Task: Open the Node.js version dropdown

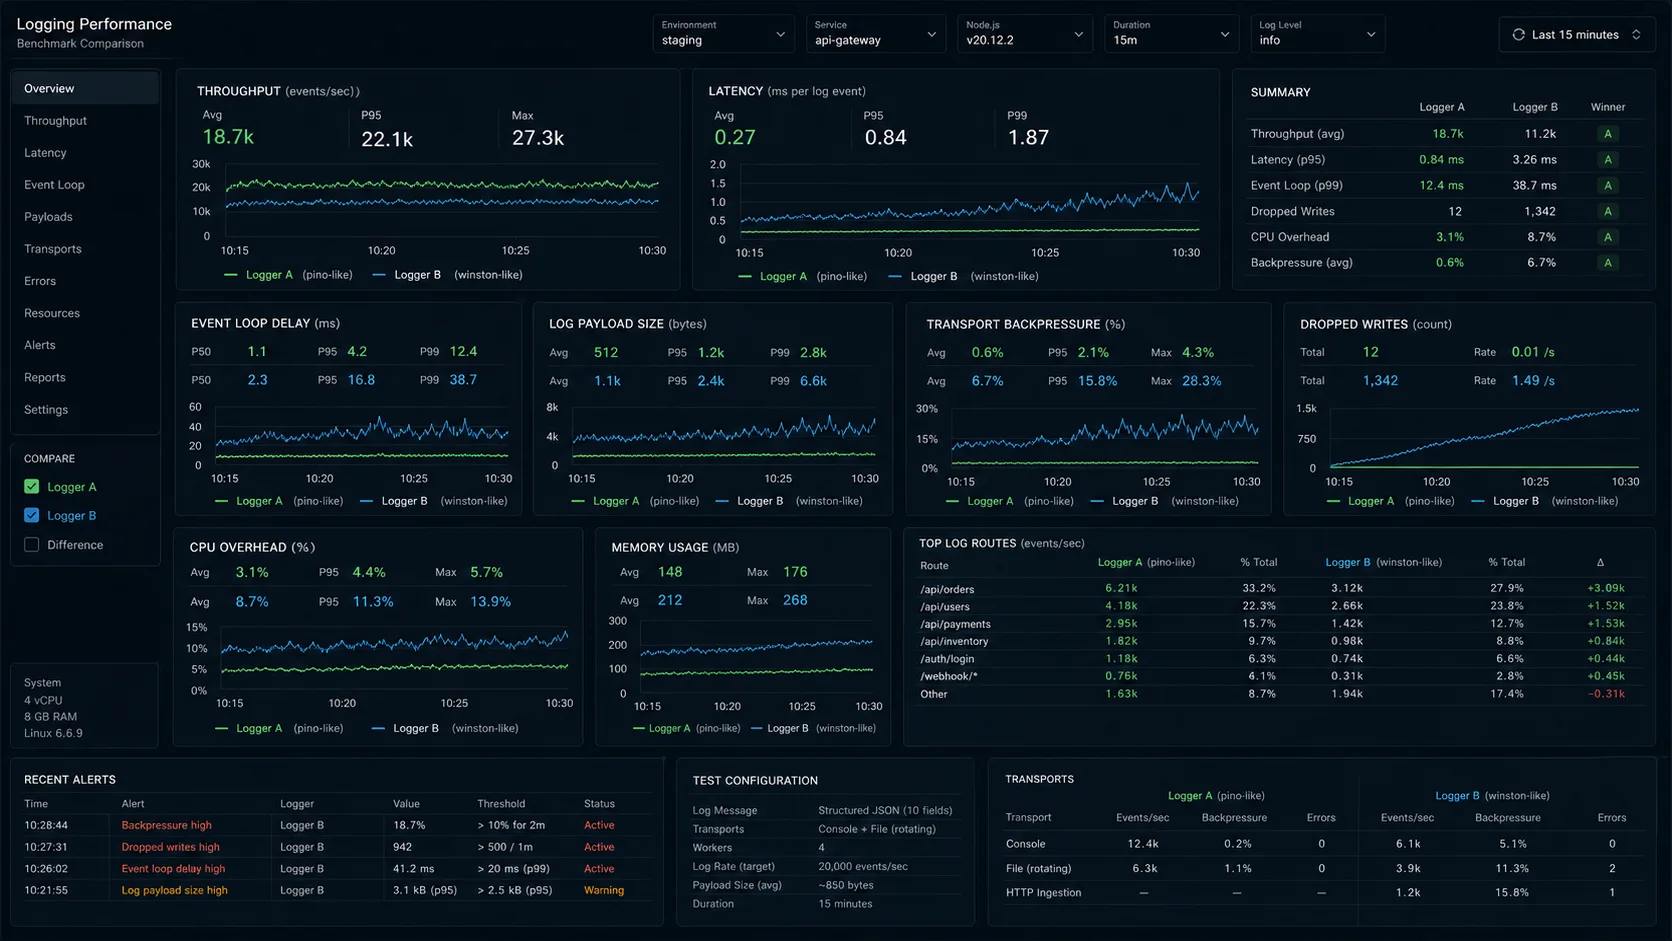Action: point(1025,33)
